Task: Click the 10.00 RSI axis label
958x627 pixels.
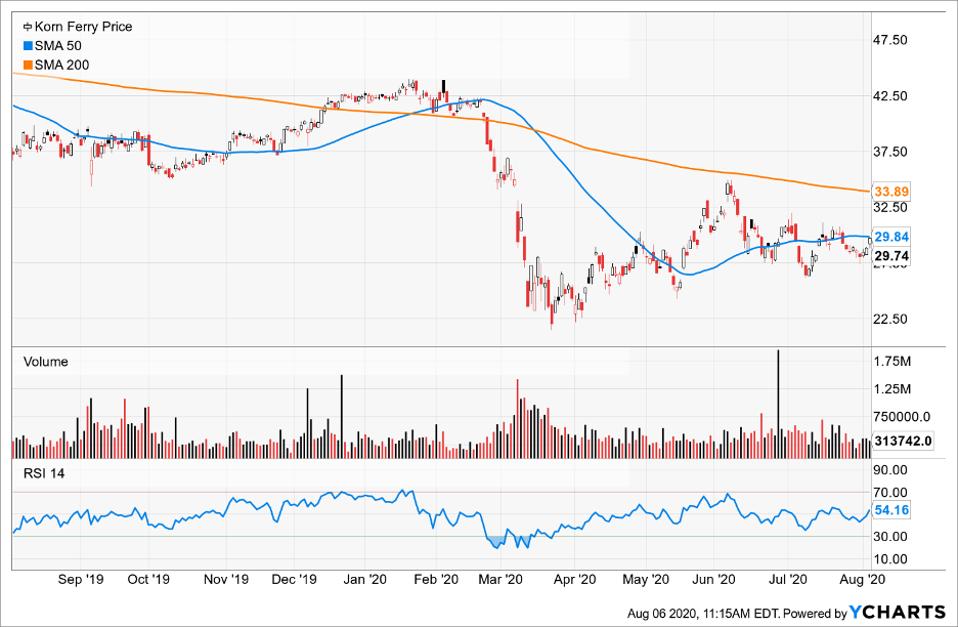Action: (x=891, y=559)
